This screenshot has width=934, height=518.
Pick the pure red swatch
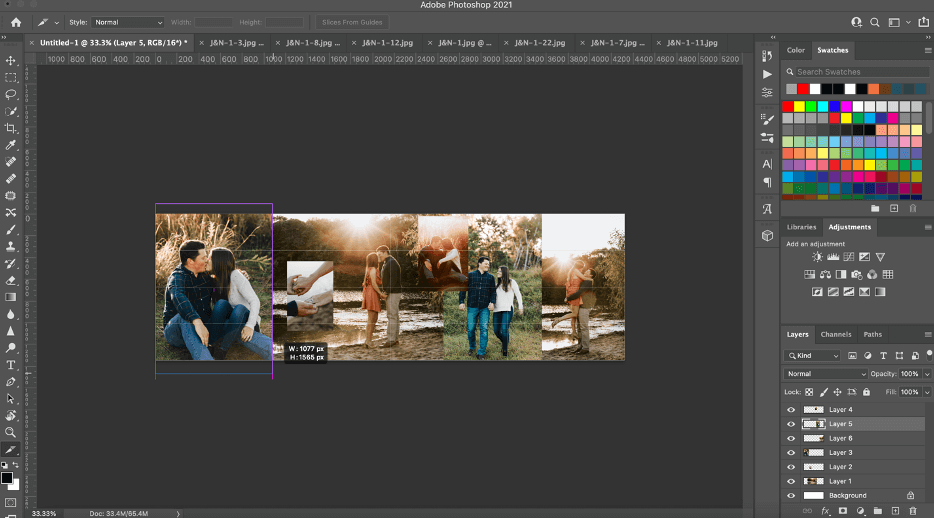point(787,106)
